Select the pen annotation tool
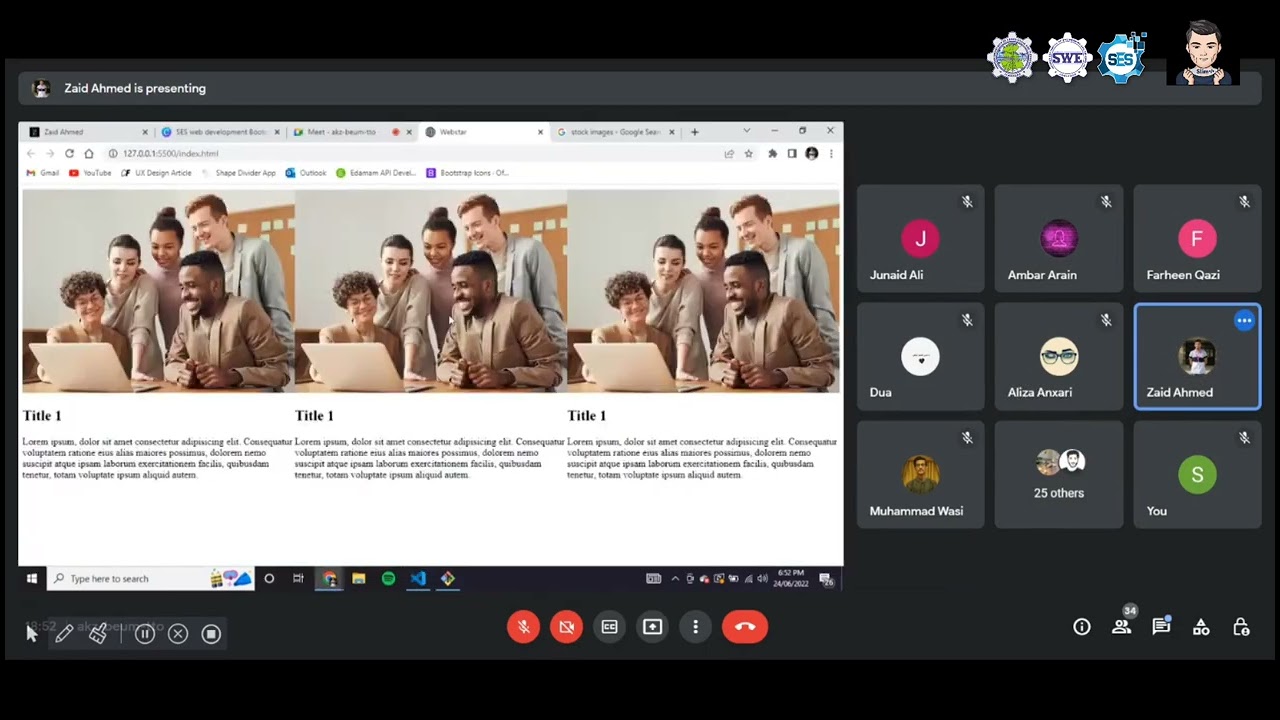This screenshot has height=720, width=1280. coord(64,633)
